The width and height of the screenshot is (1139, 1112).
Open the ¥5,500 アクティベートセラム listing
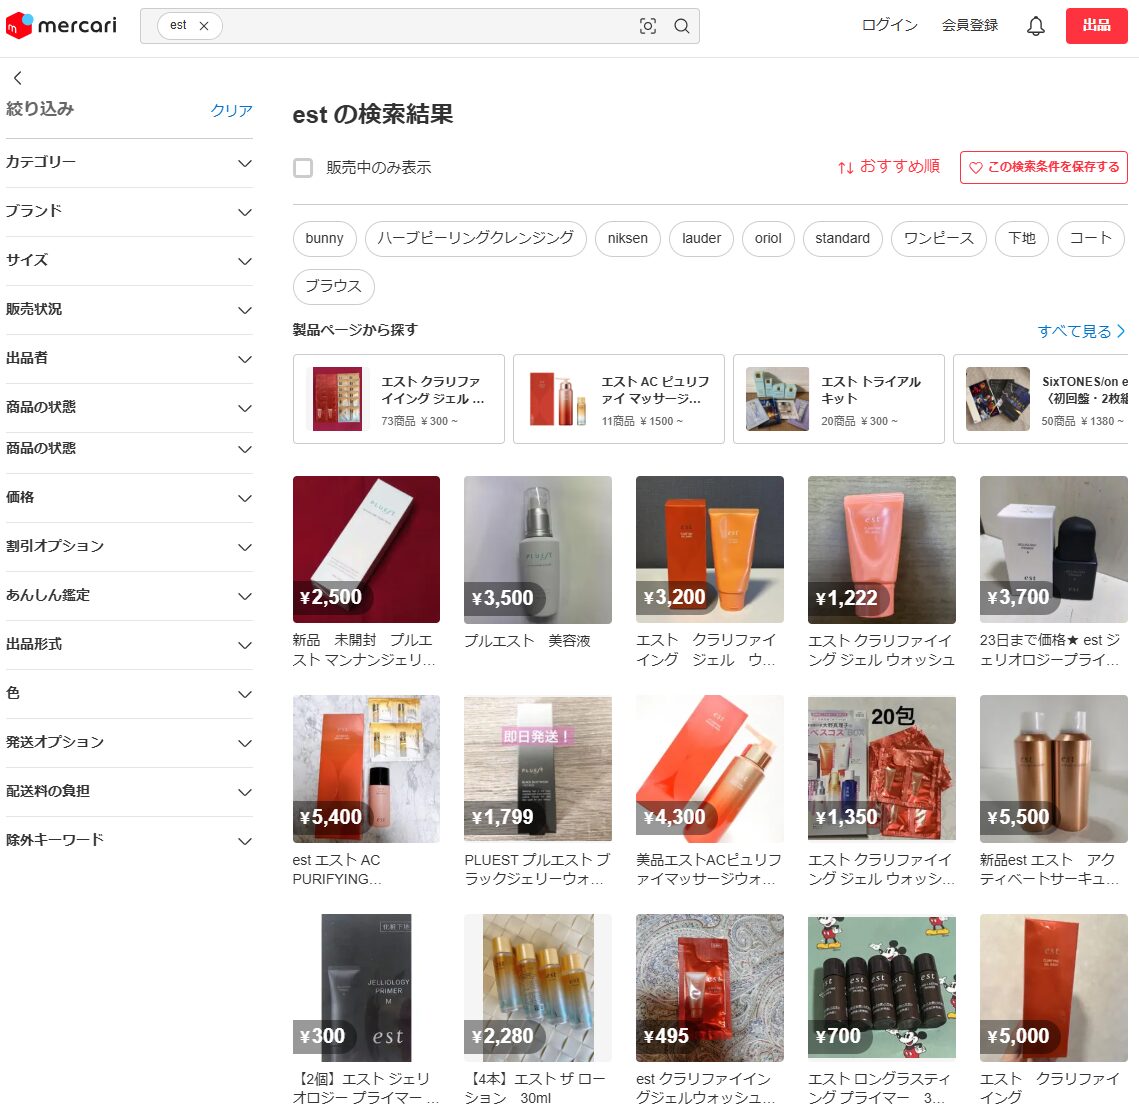[1053, 769]
